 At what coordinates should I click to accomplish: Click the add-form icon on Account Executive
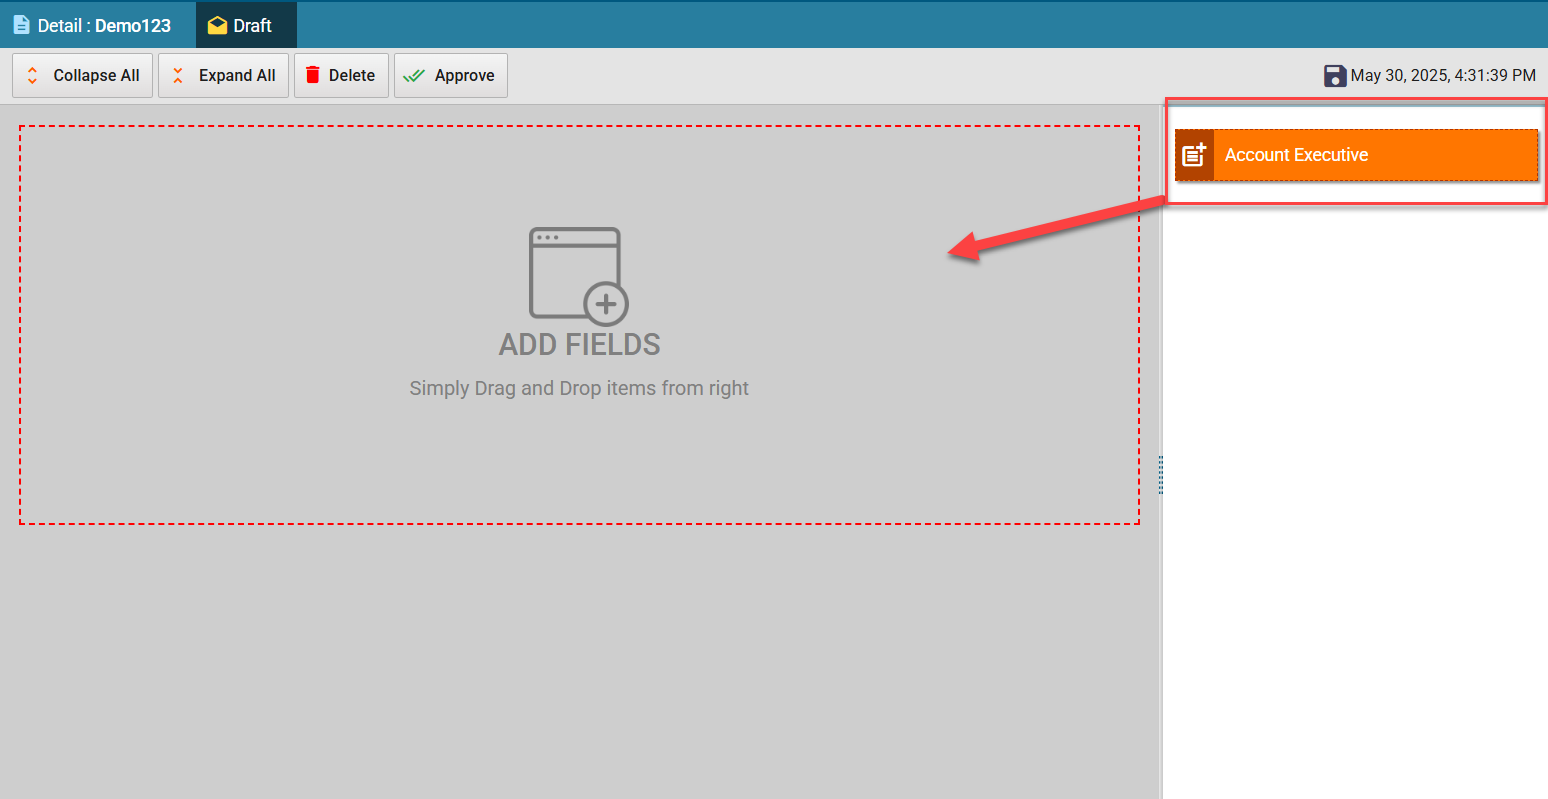(1194, 155)
